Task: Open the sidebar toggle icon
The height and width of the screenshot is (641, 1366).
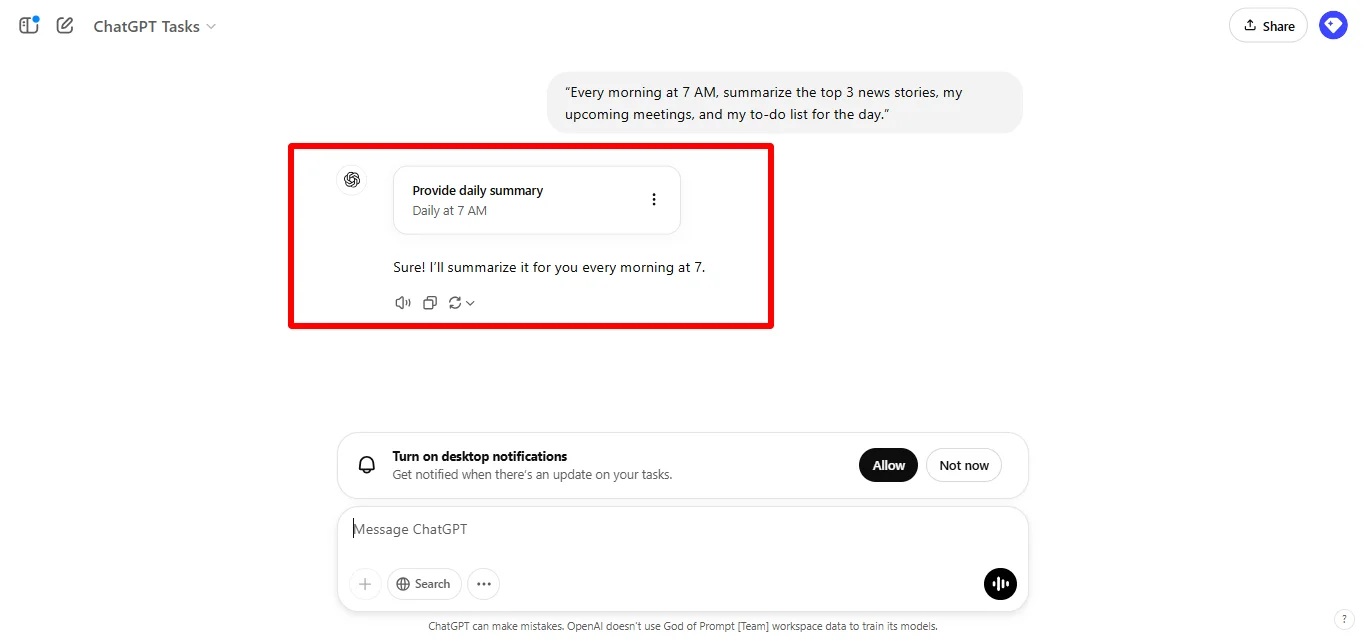Action: [x=28, y=25]
